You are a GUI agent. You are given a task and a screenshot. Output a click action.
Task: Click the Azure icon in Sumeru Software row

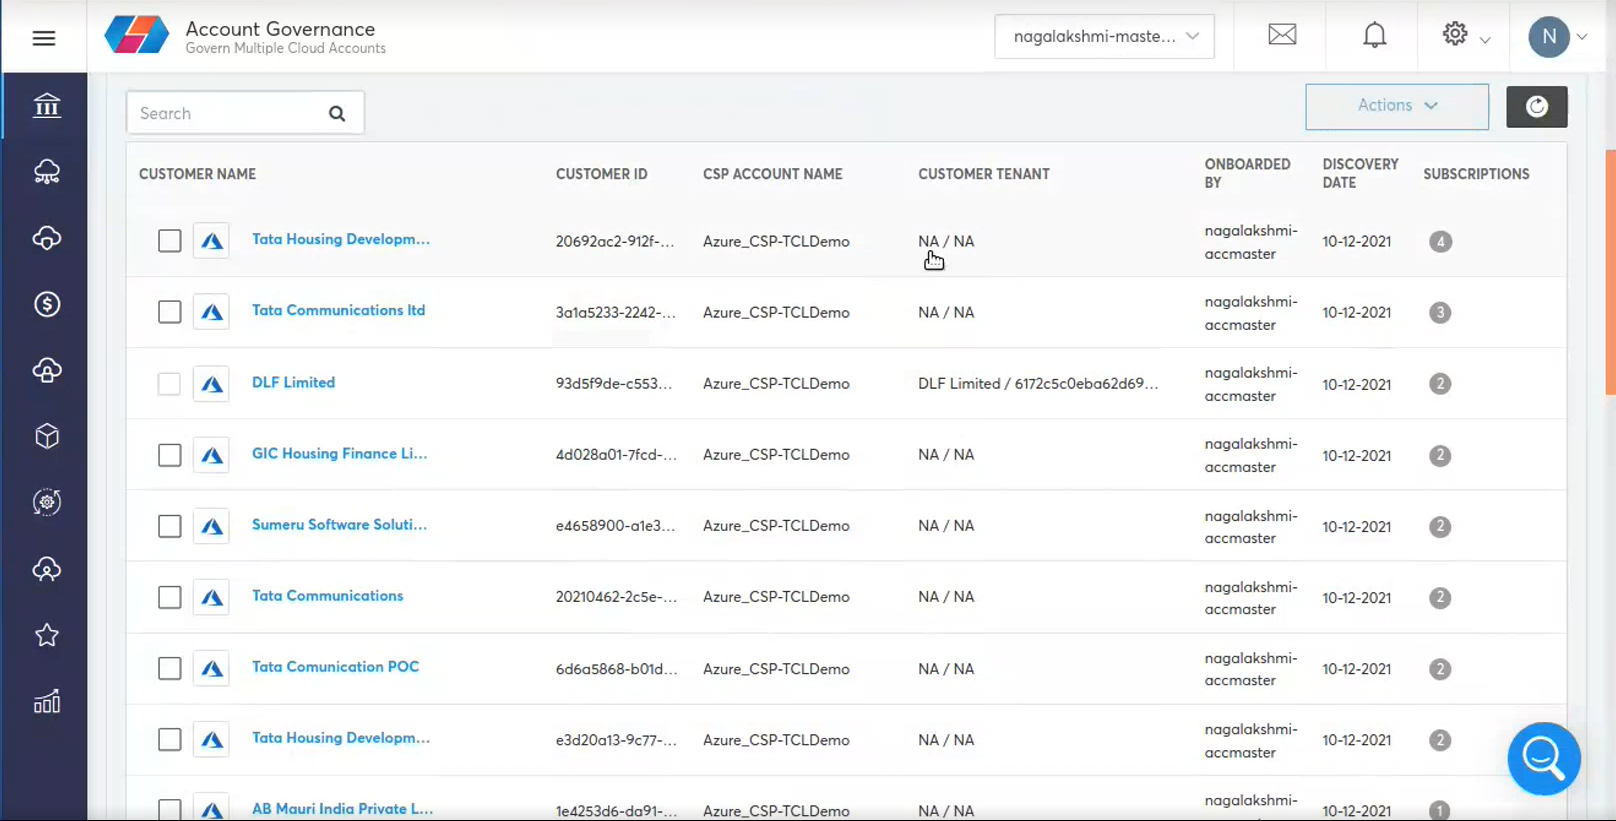tap(211, 526)
